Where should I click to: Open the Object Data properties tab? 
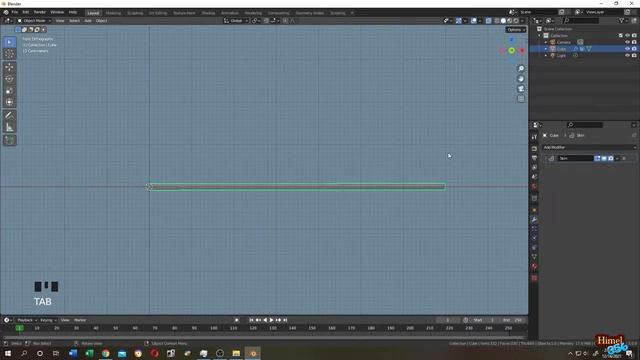tap(534, 257)
